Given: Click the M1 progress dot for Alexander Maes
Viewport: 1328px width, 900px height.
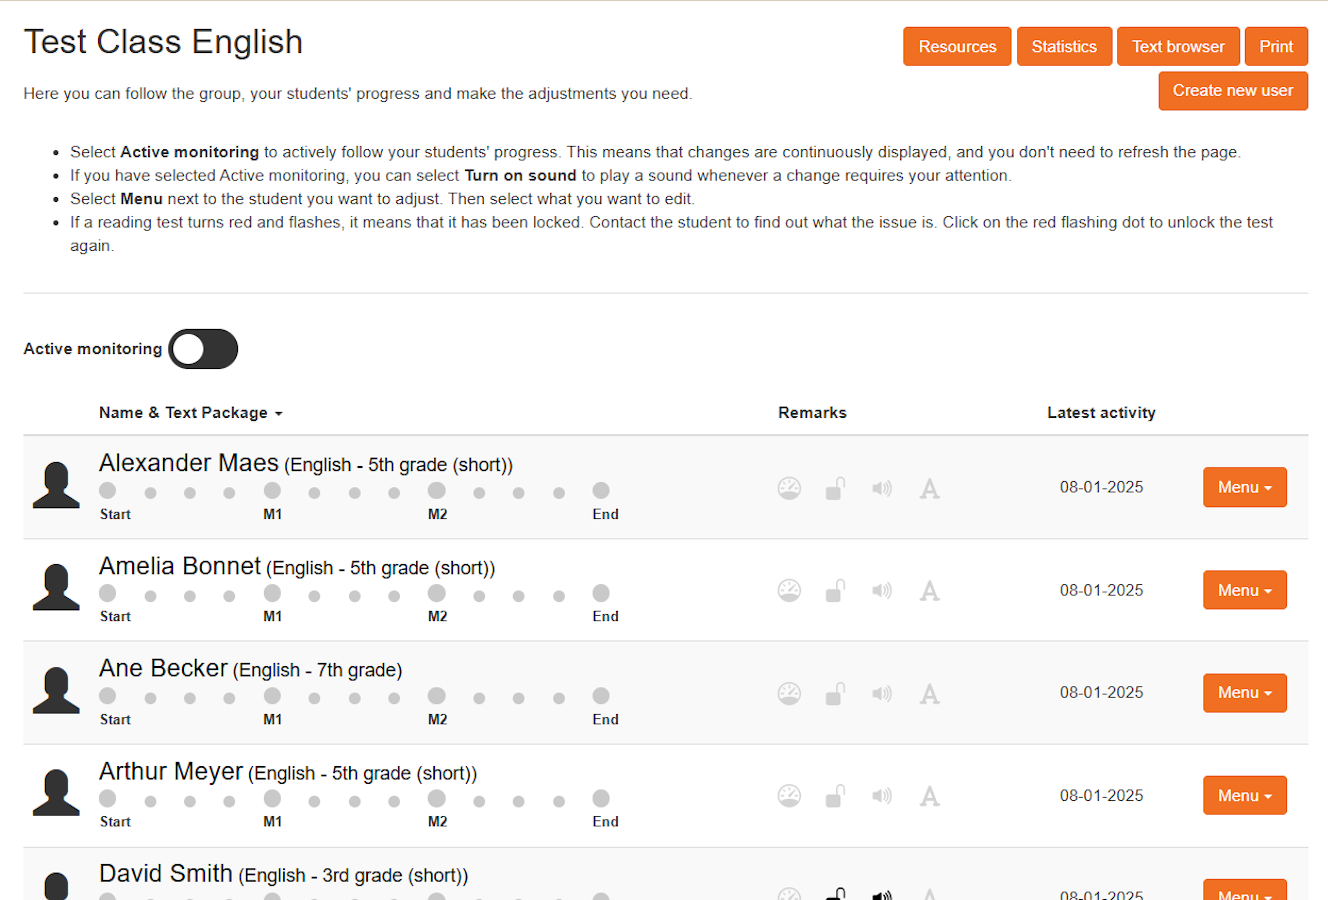Looking at the screenshot, I should 272,491.
